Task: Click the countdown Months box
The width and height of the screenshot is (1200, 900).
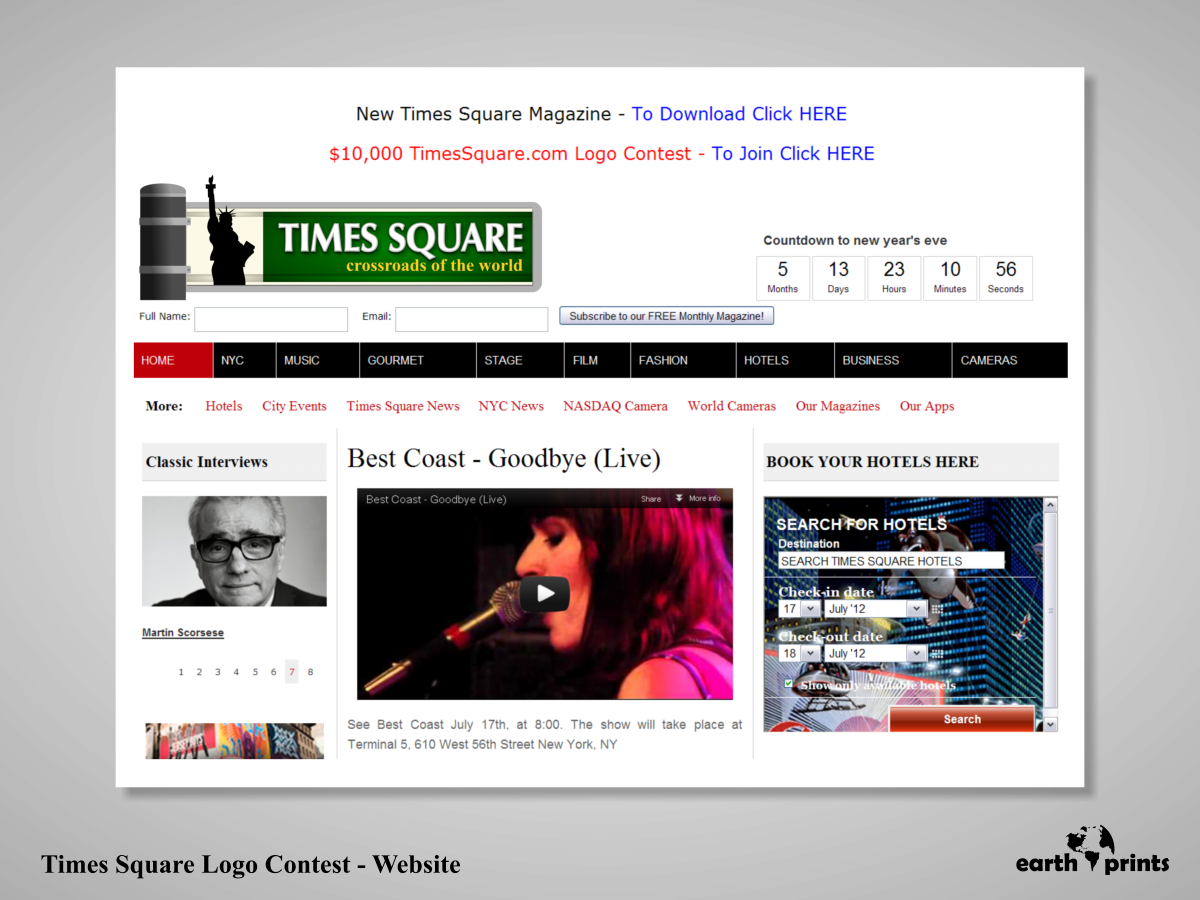Action: (782, 278)
